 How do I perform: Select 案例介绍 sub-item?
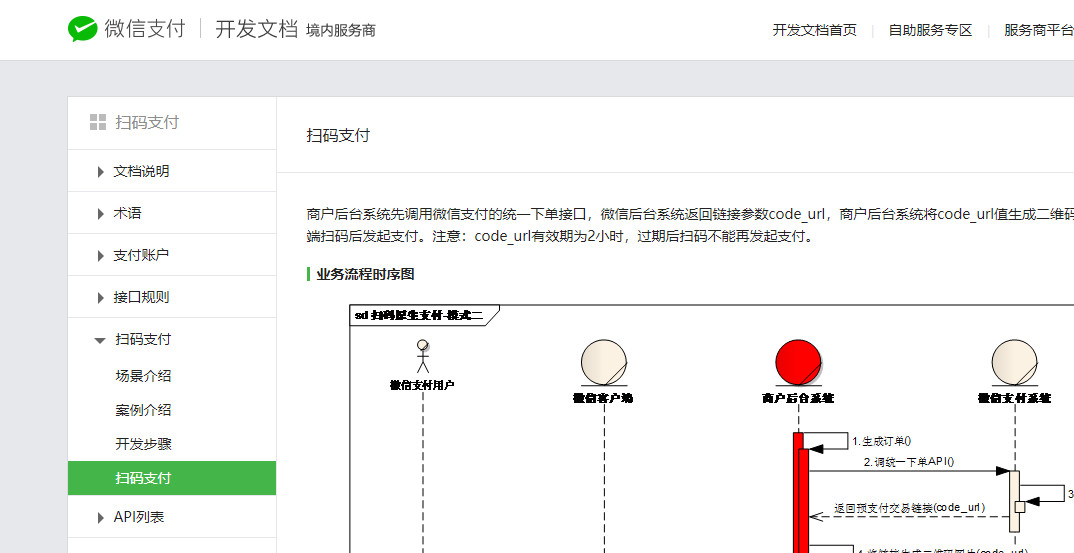[x=143, y=410]
